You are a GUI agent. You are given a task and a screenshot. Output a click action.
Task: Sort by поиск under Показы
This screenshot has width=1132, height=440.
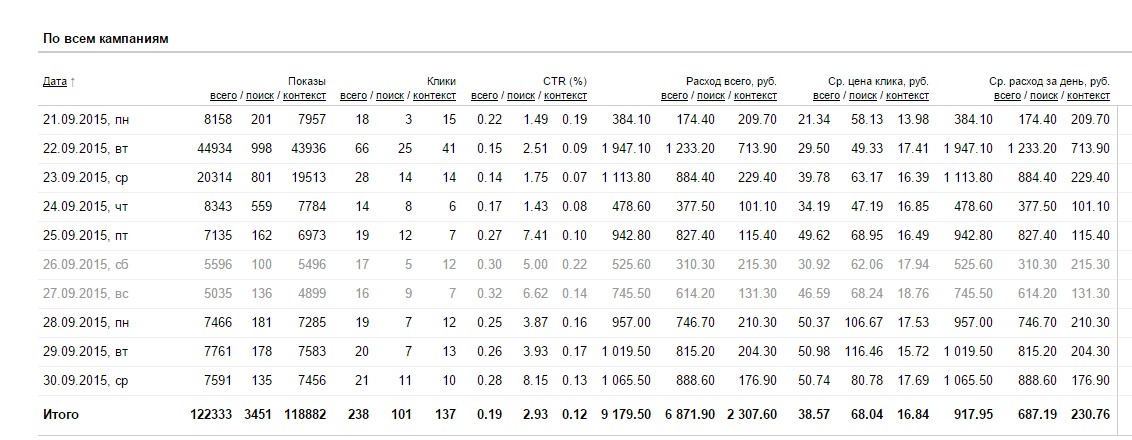click(x=259, y=96)
